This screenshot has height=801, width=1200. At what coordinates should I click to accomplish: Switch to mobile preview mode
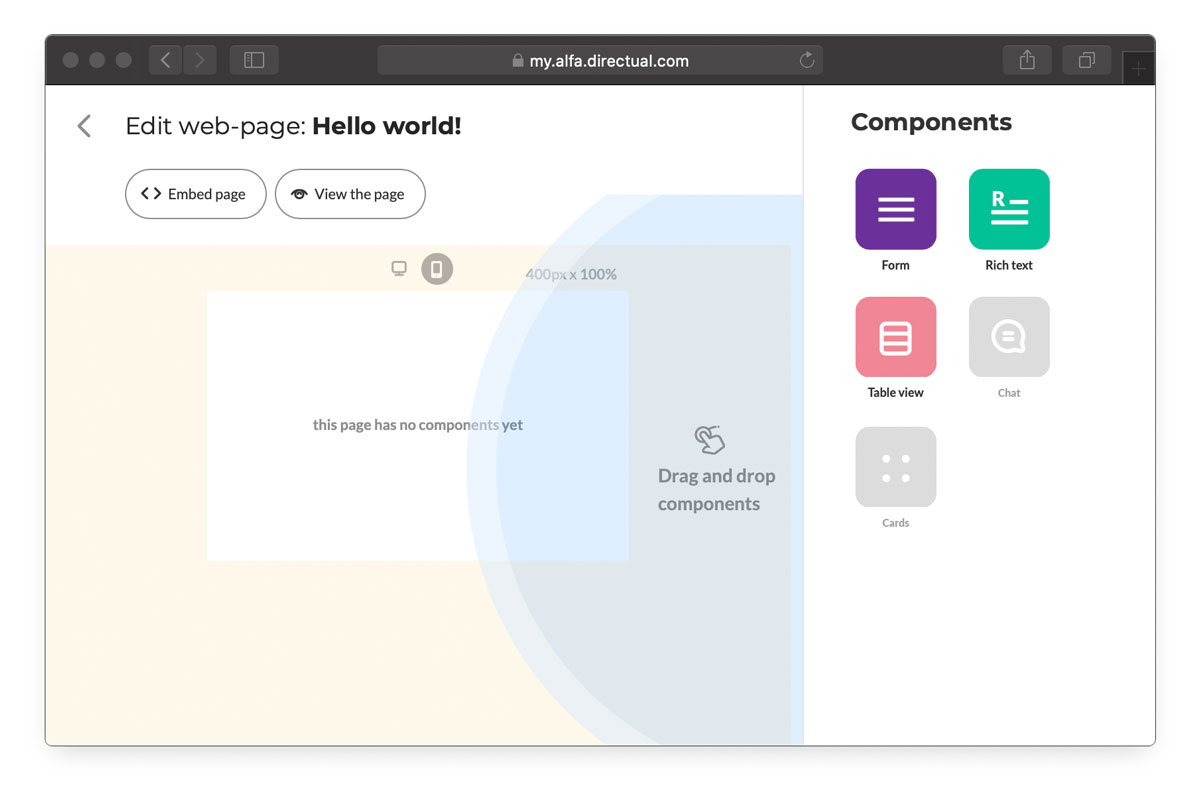437,268
